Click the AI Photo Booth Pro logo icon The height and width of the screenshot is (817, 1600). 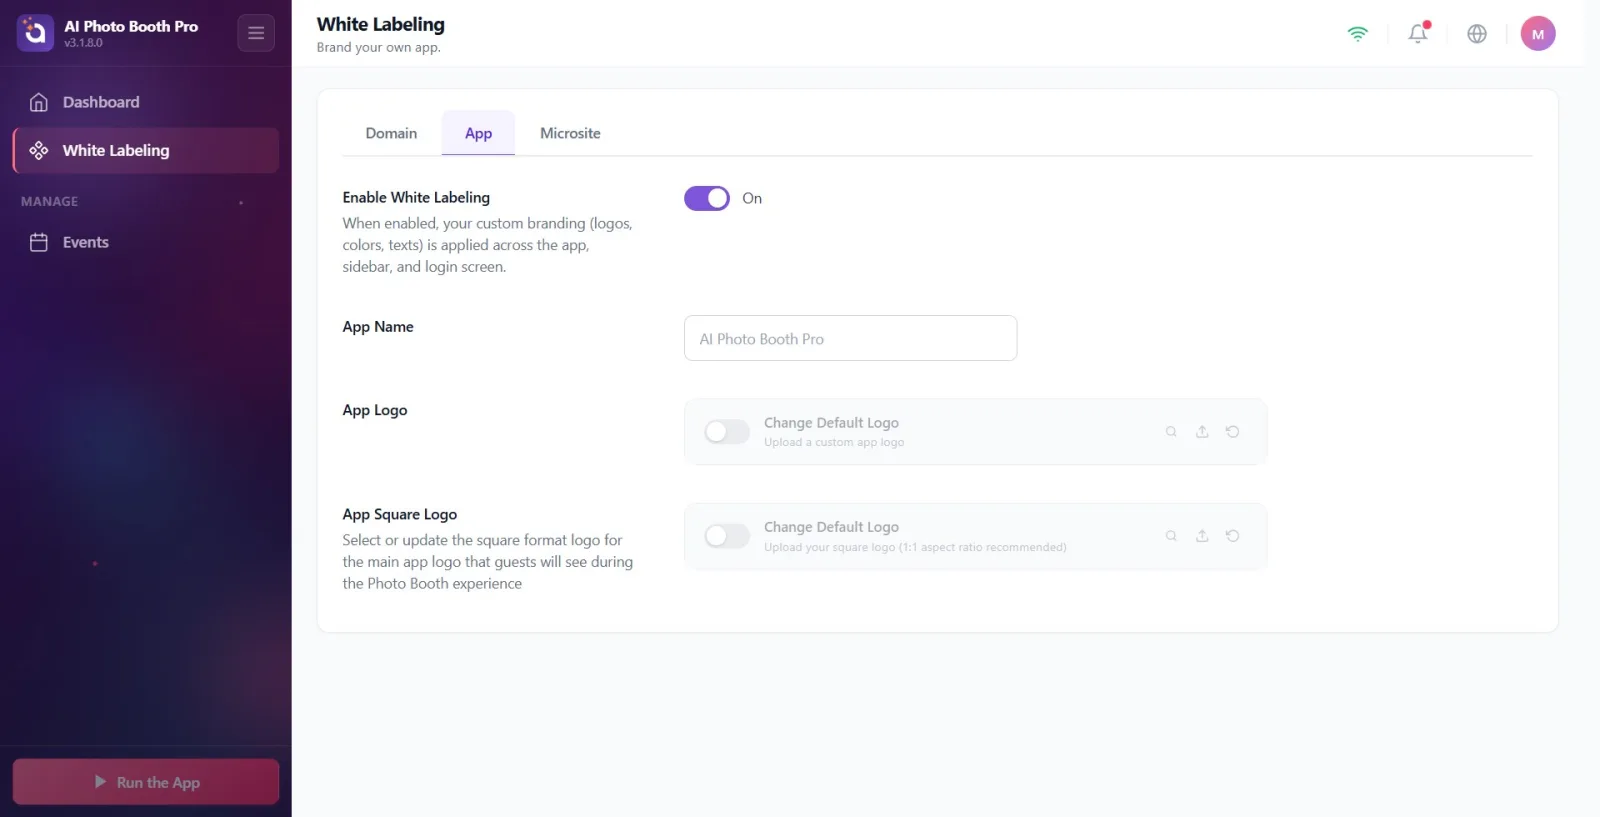(35, 33)
